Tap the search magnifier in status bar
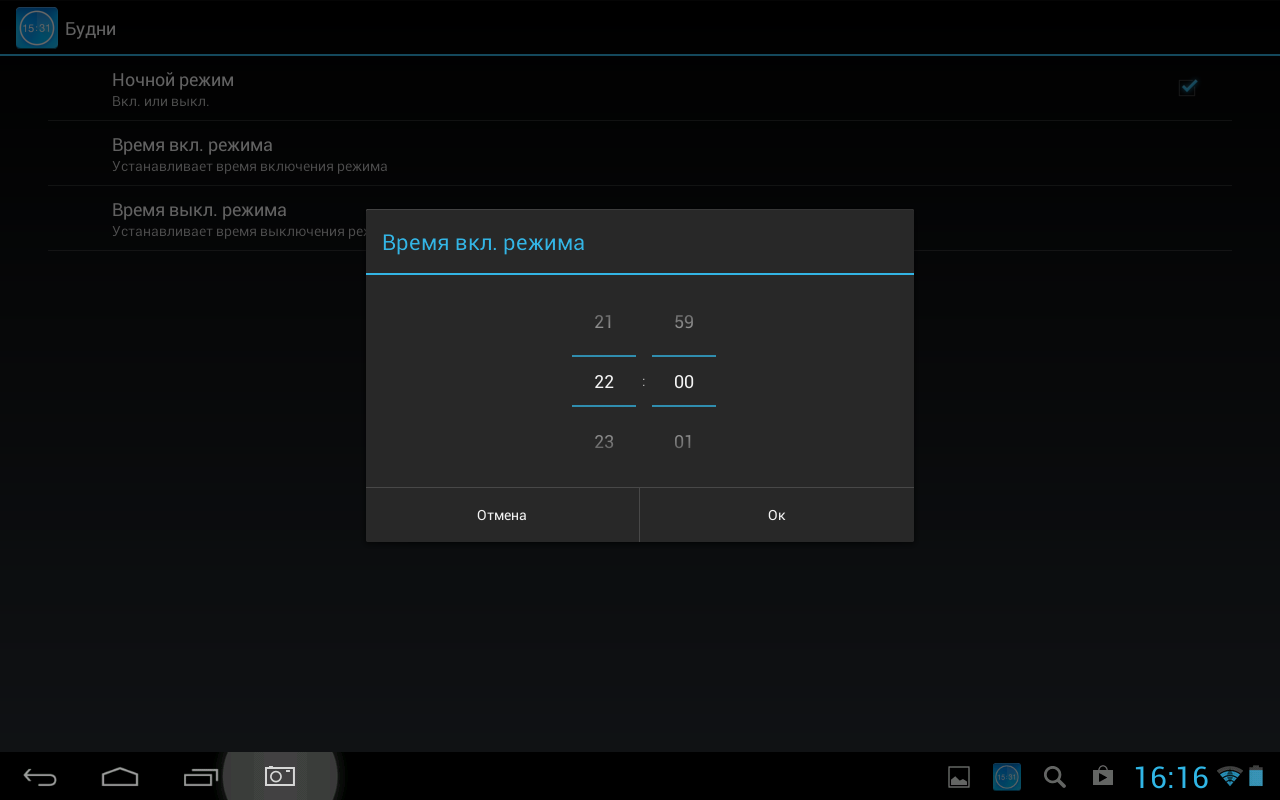 click(1054, 777)
